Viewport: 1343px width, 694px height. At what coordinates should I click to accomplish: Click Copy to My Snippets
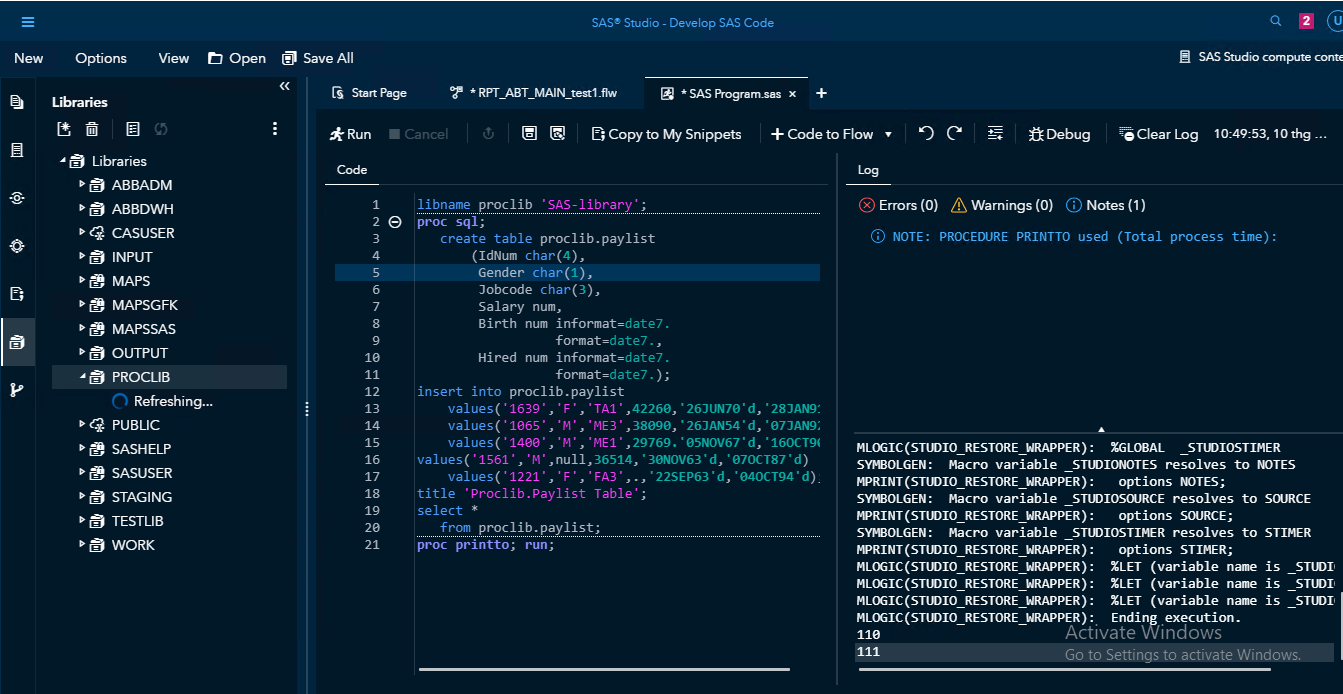[666, 134]
